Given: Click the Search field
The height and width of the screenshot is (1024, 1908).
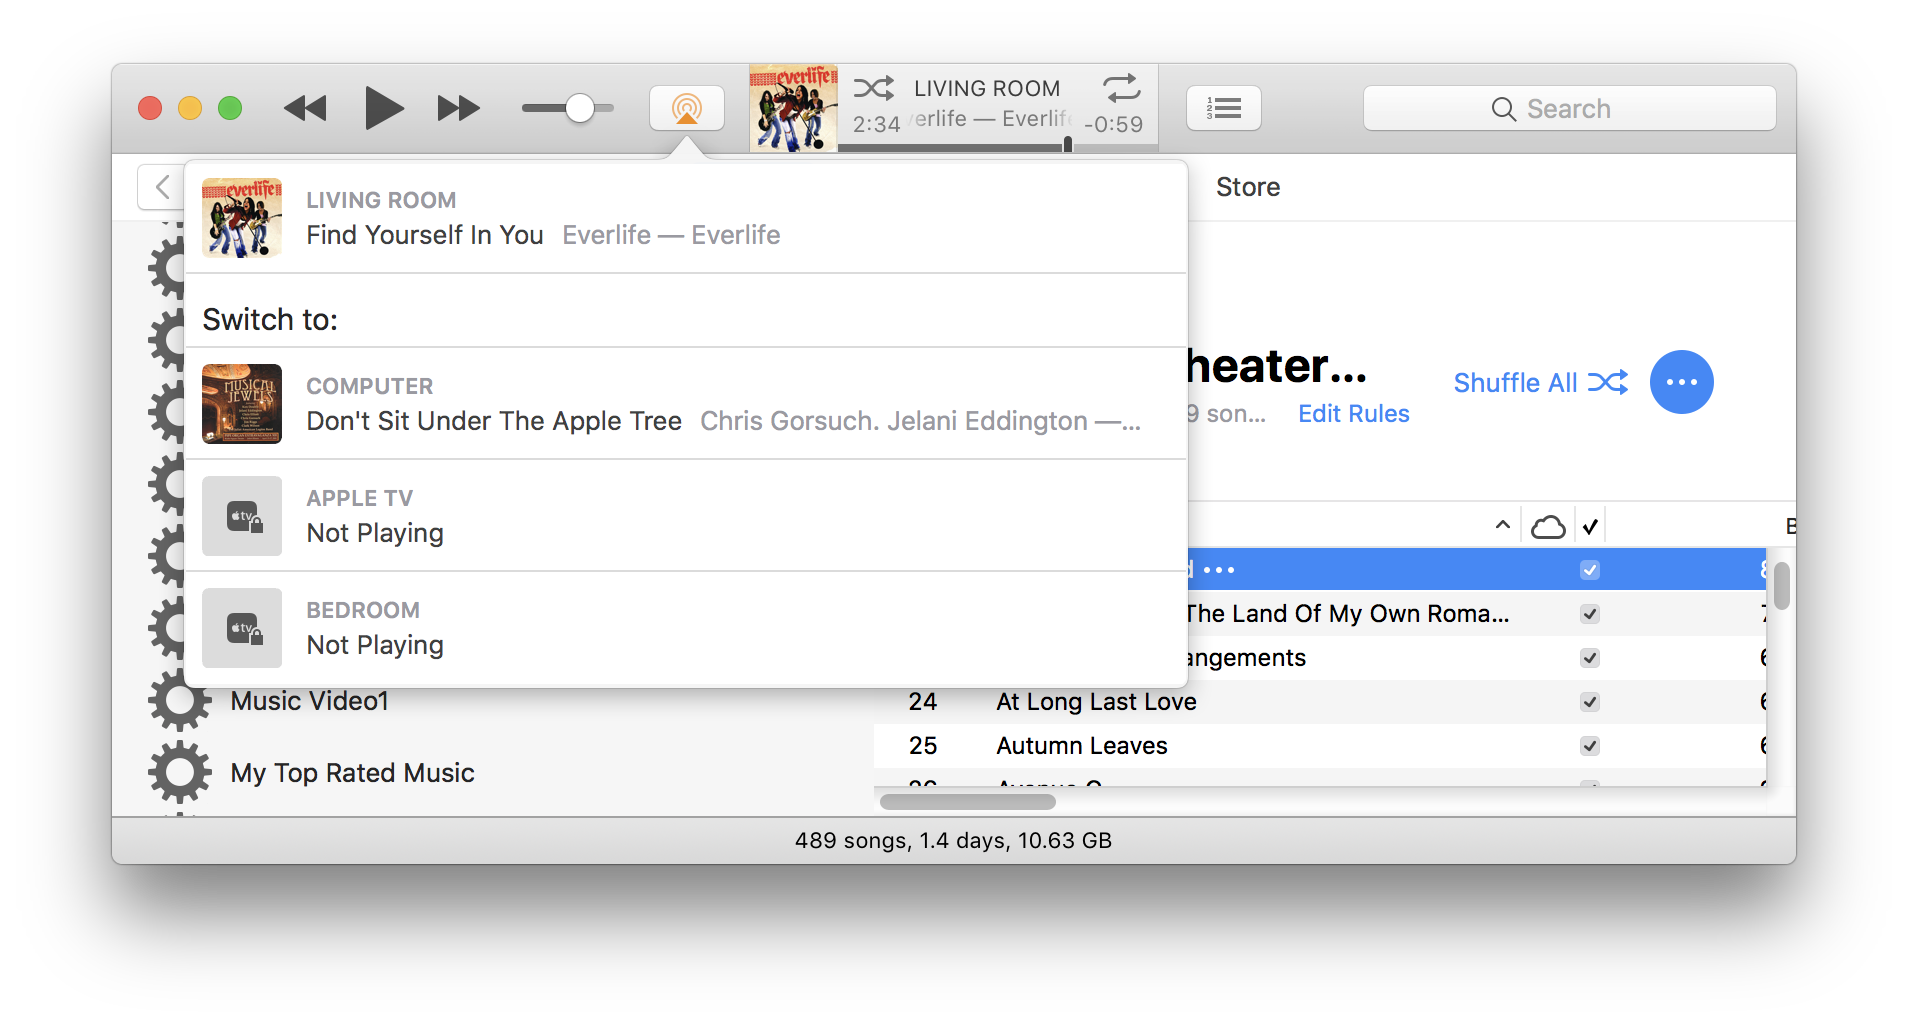Looking at the screenshot, I should point(1569,108).
